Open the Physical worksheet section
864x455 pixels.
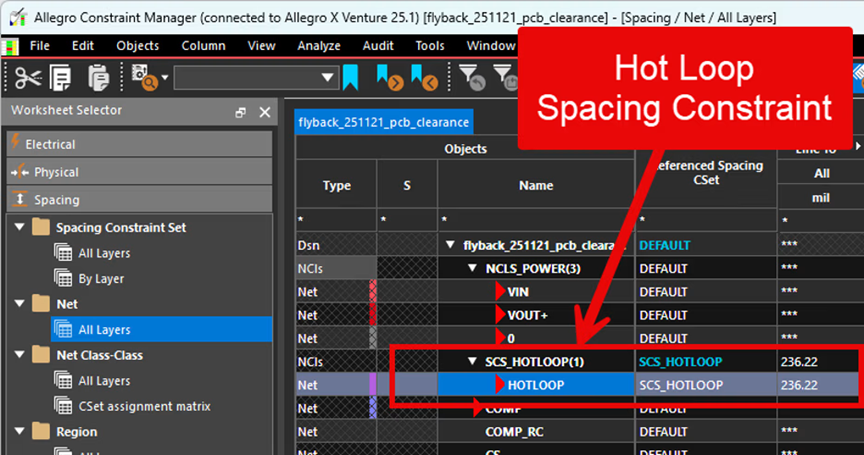pos(140,172)
